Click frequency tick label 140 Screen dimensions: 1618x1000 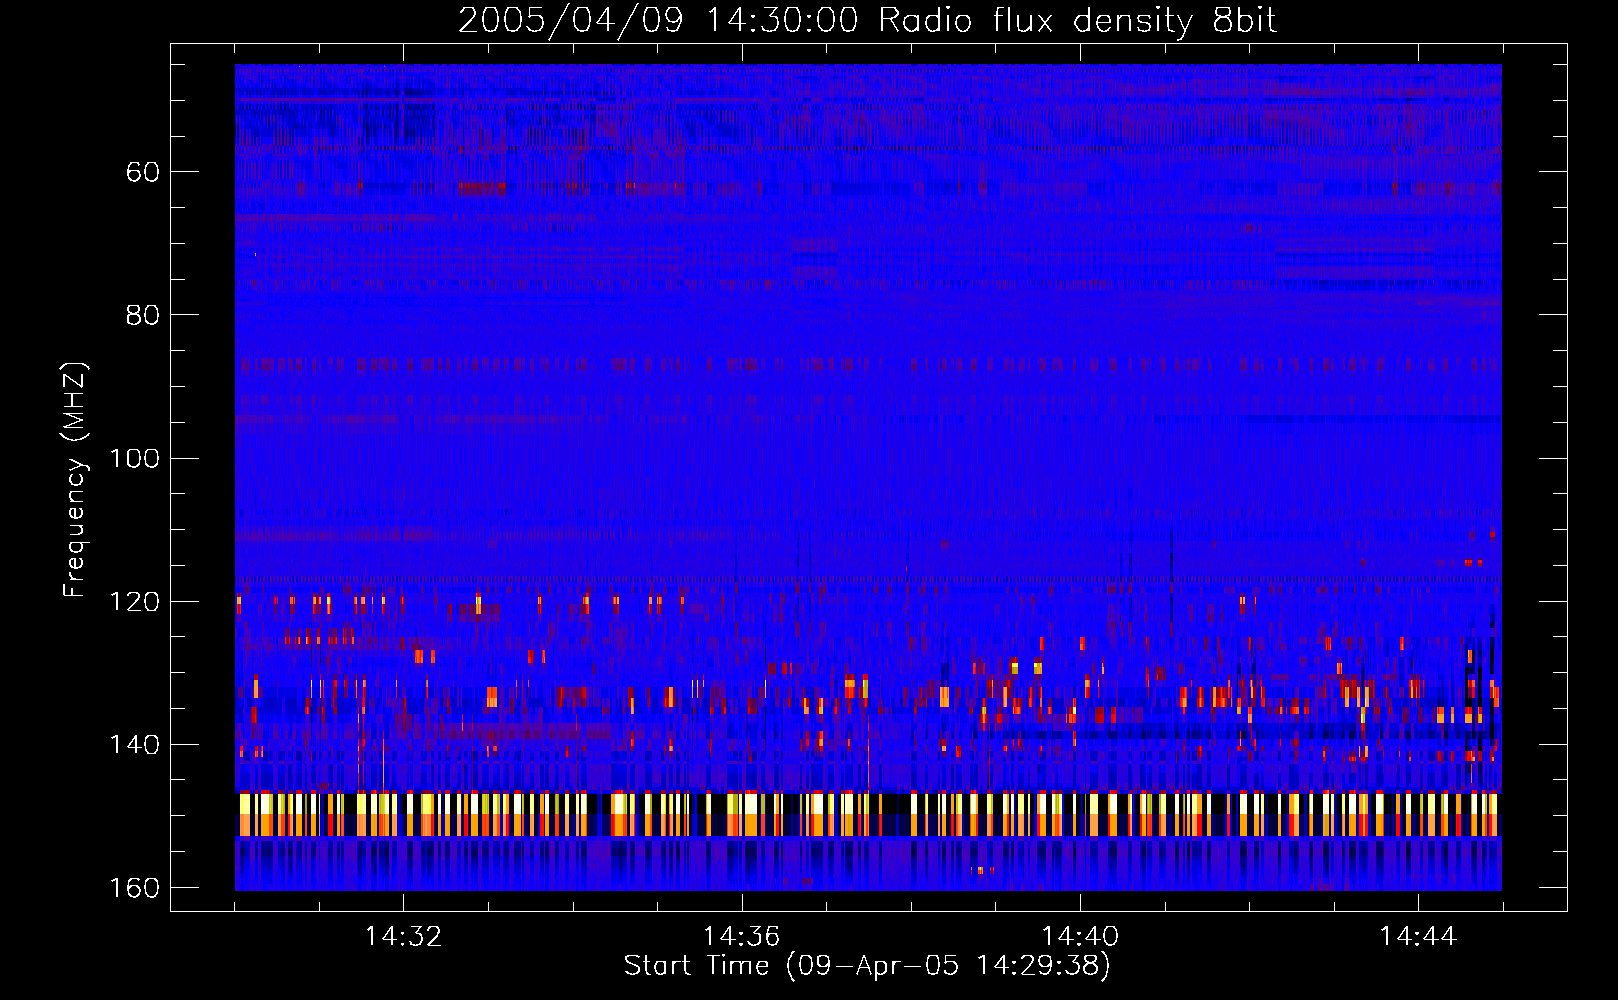tap(134, 745)
